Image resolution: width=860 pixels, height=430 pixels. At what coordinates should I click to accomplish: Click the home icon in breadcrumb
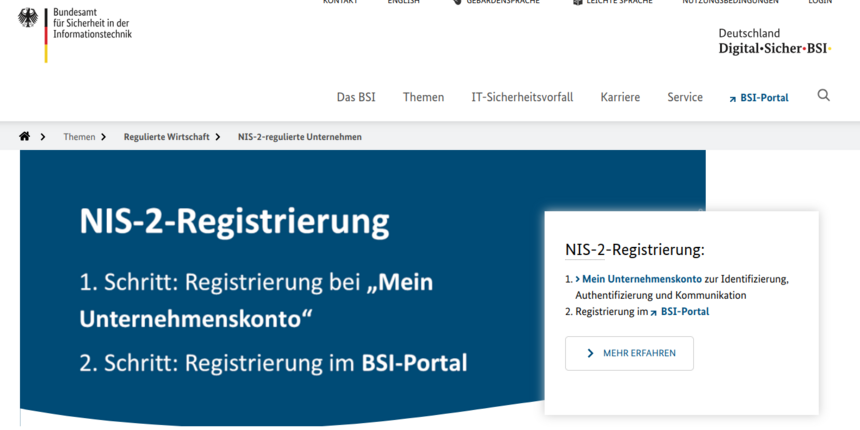click(25, 136)
